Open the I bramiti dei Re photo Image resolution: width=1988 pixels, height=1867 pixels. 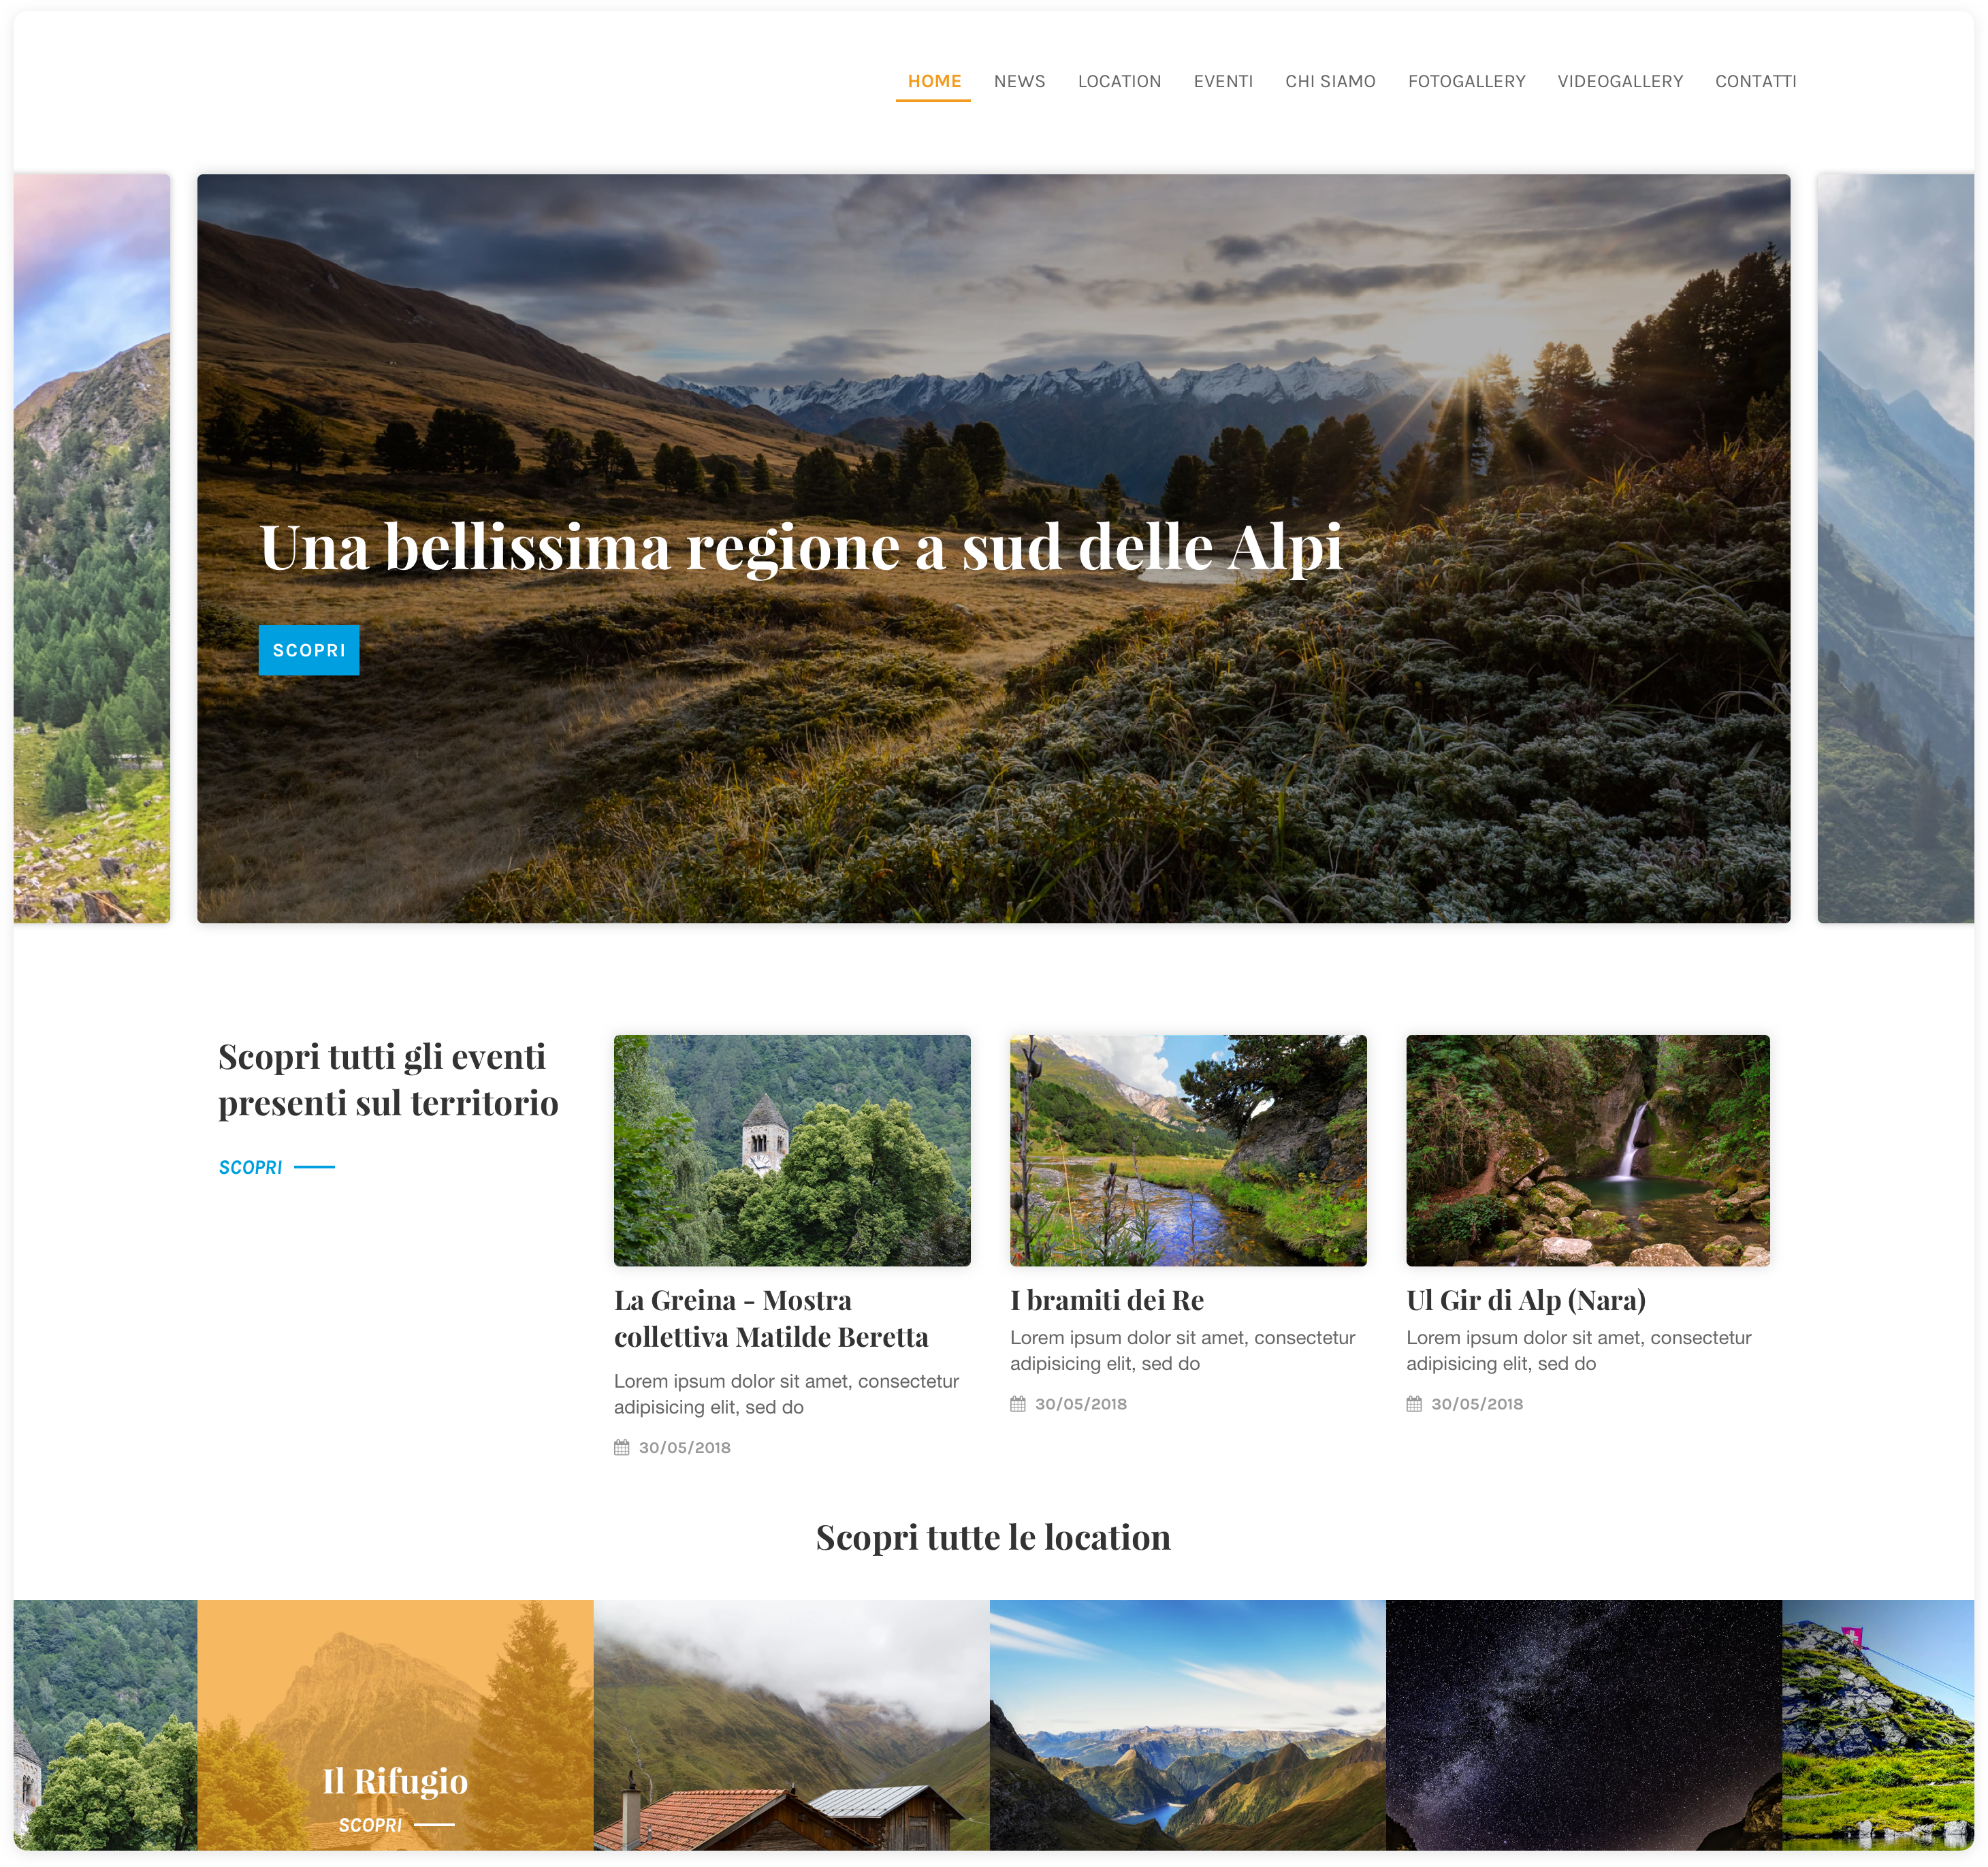[1188, 1150]
